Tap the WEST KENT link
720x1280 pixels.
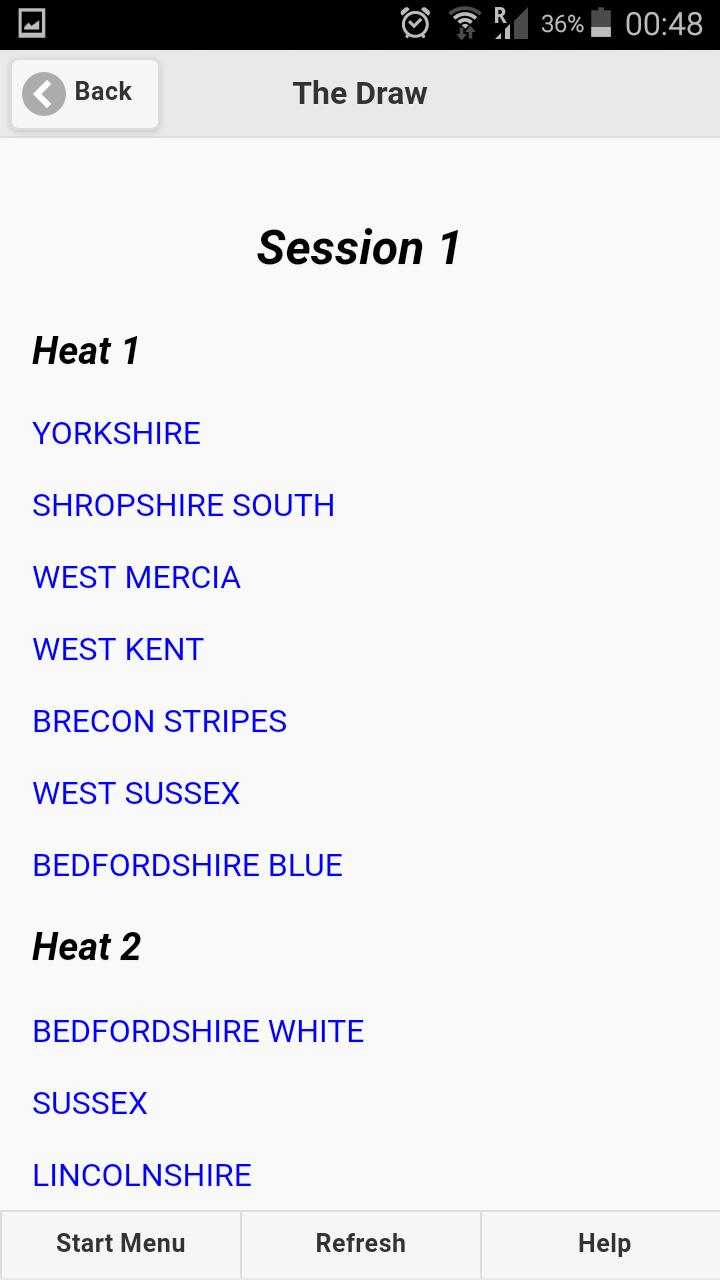click(118, 649)
